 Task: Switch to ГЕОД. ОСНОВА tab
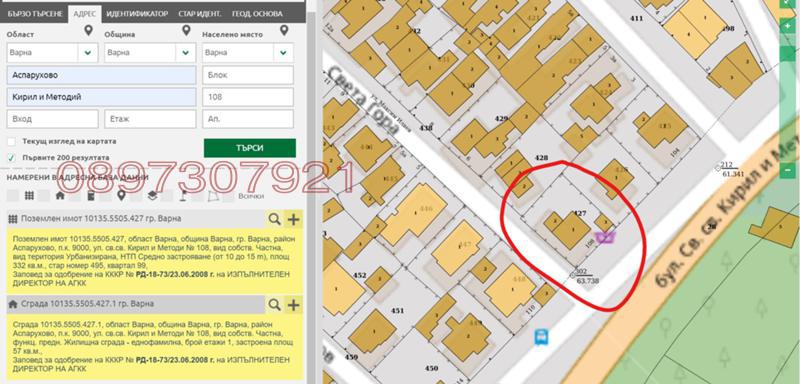coord(258,14)
